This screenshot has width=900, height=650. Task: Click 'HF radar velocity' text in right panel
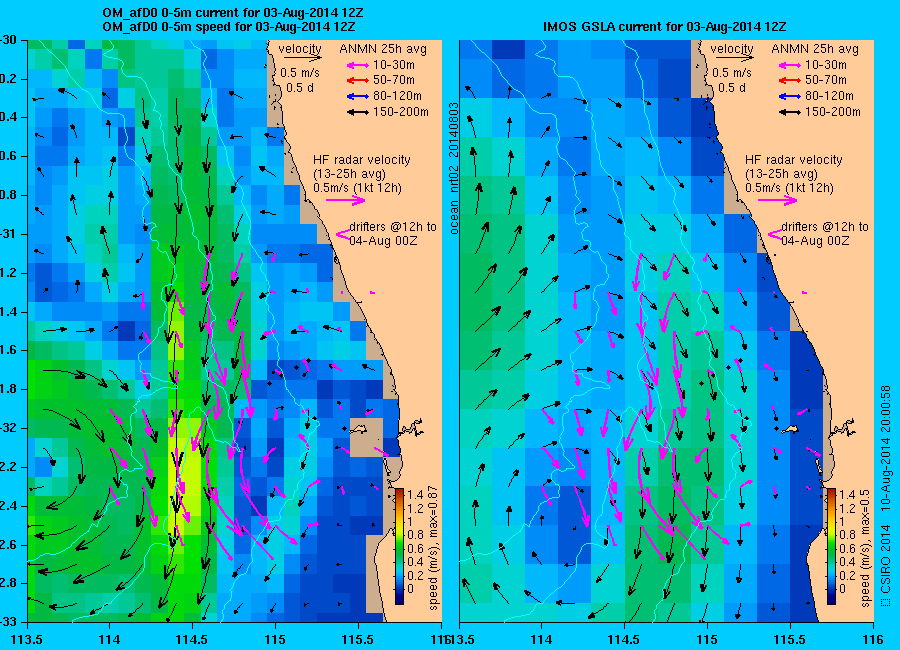click(794, 160)
